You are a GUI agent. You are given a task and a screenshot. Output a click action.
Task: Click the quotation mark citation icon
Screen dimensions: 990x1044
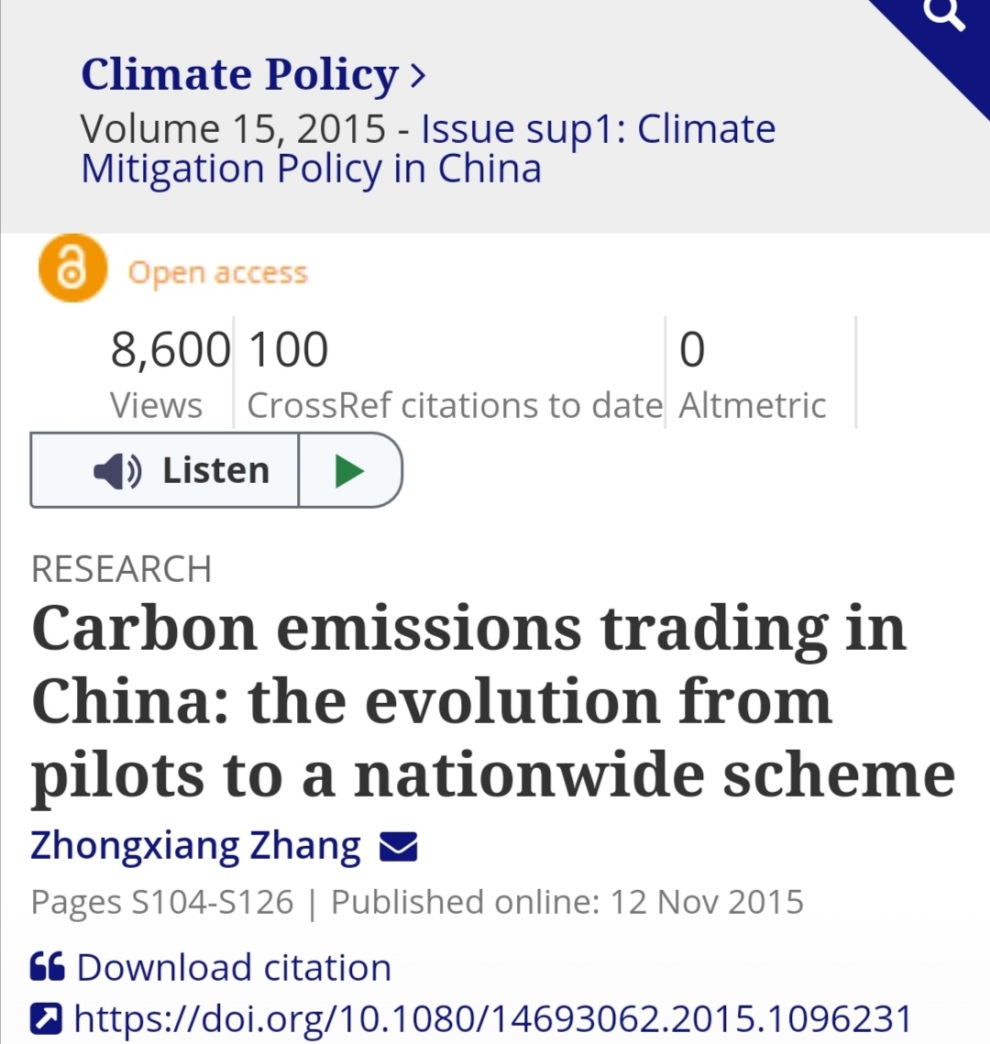pos(48,967)
